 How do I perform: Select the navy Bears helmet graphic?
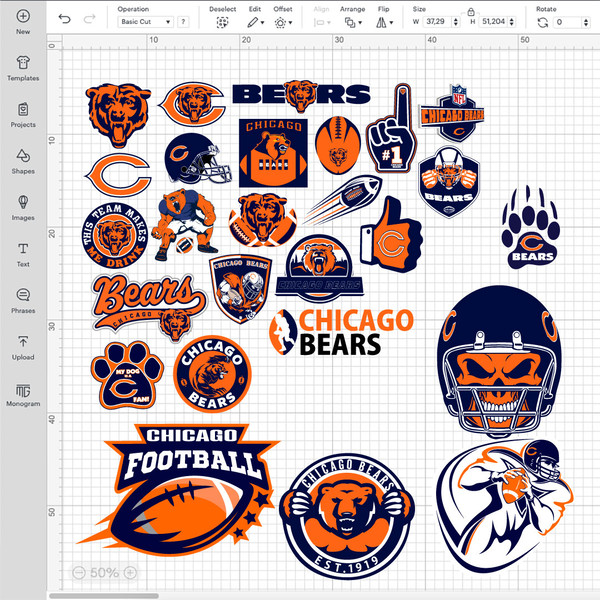pos(197,158)
